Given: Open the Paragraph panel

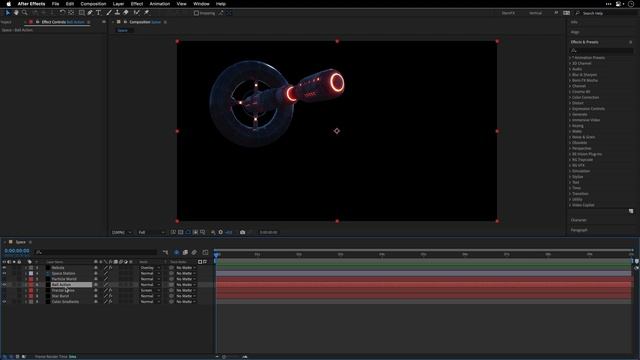Looking at the screenshot, I should coord(579,230).
